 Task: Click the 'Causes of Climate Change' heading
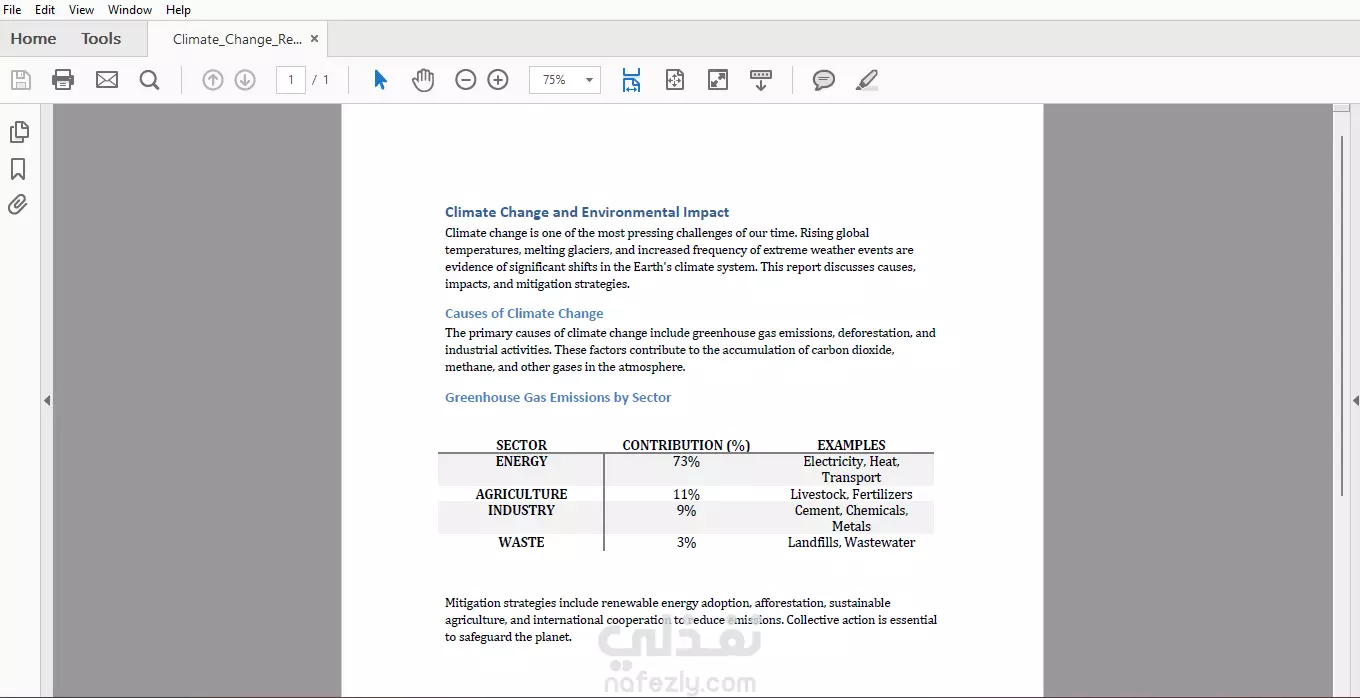click(x=524, y=313)
